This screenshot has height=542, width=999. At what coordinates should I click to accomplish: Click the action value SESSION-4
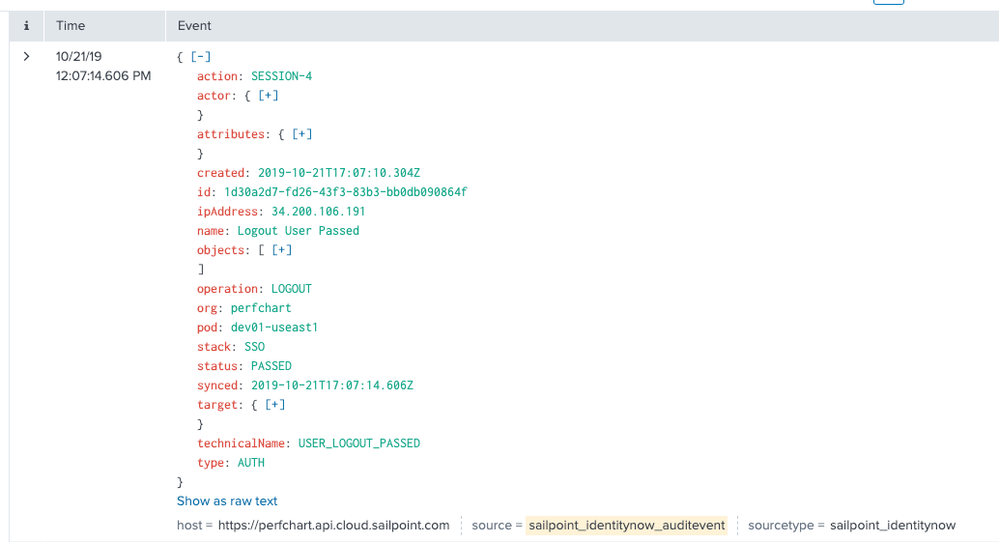click(x=281, y=76)
